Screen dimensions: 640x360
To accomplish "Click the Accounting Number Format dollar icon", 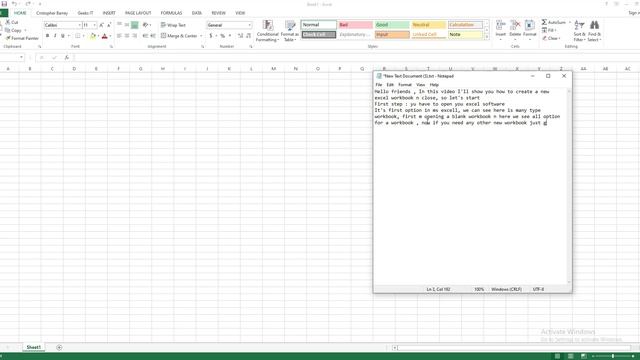I will (211, 36).
